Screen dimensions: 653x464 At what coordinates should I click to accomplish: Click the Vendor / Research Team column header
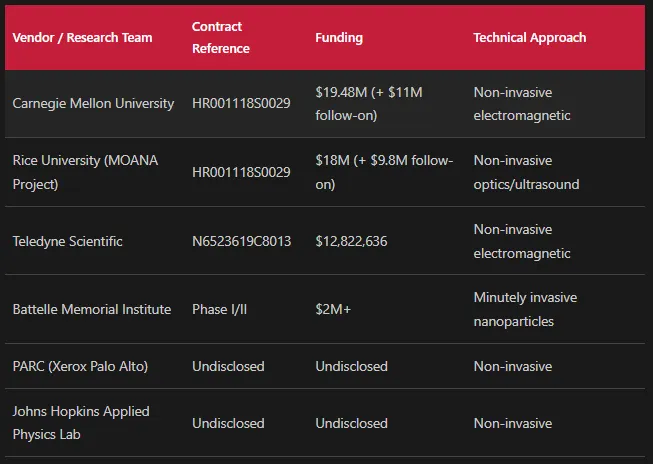pyautogui.click(x=82, y=37)
